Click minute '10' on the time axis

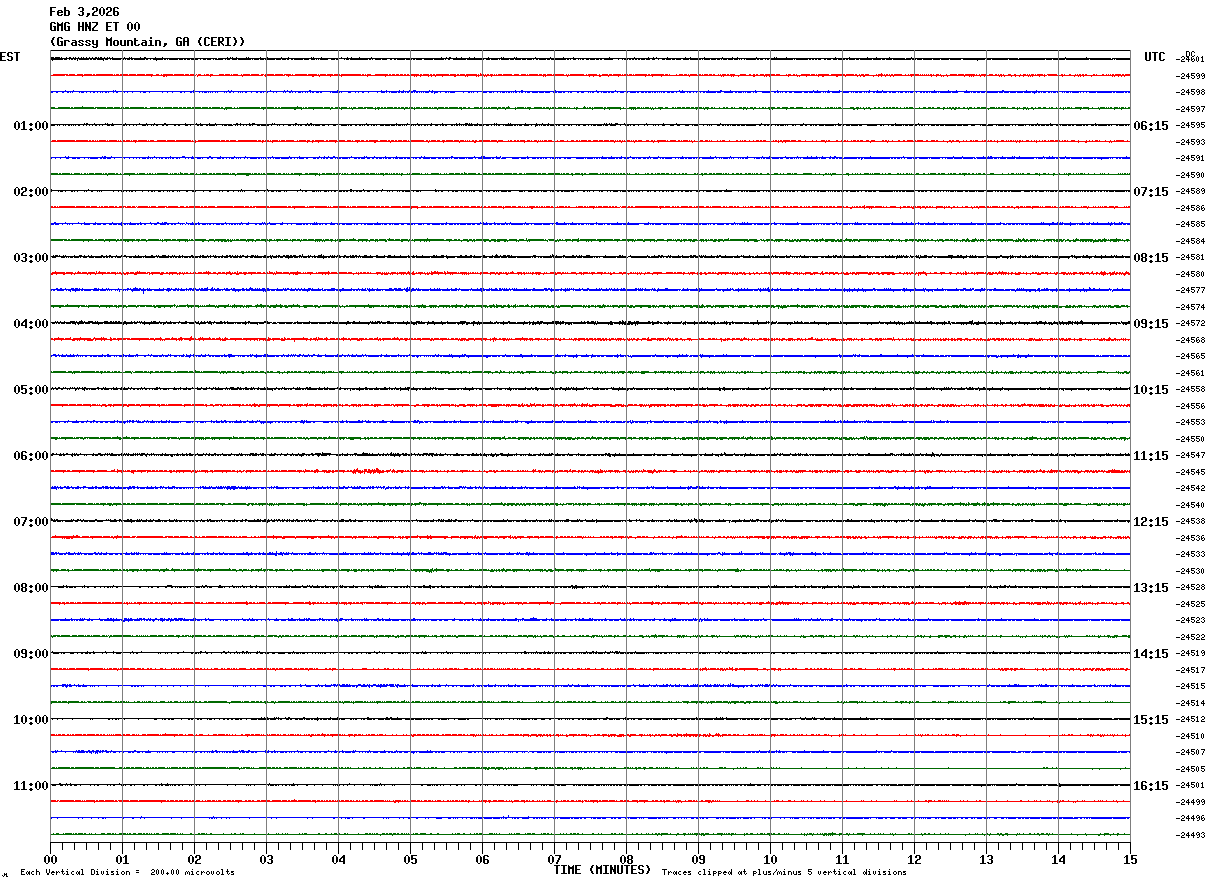(770, 859)
